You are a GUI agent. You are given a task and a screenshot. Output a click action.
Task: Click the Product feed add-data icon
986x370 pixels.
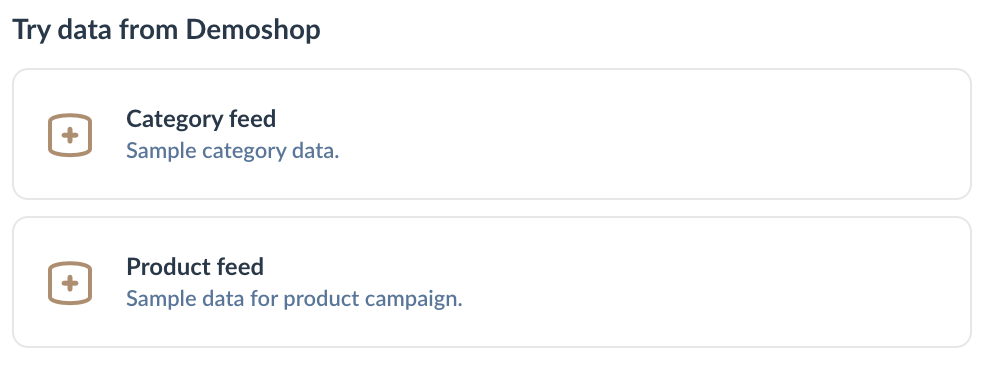(70, 283)
